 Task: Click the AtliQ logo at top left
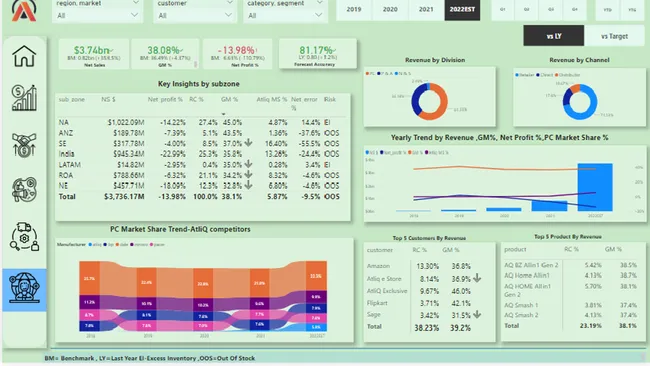point(24,10)
